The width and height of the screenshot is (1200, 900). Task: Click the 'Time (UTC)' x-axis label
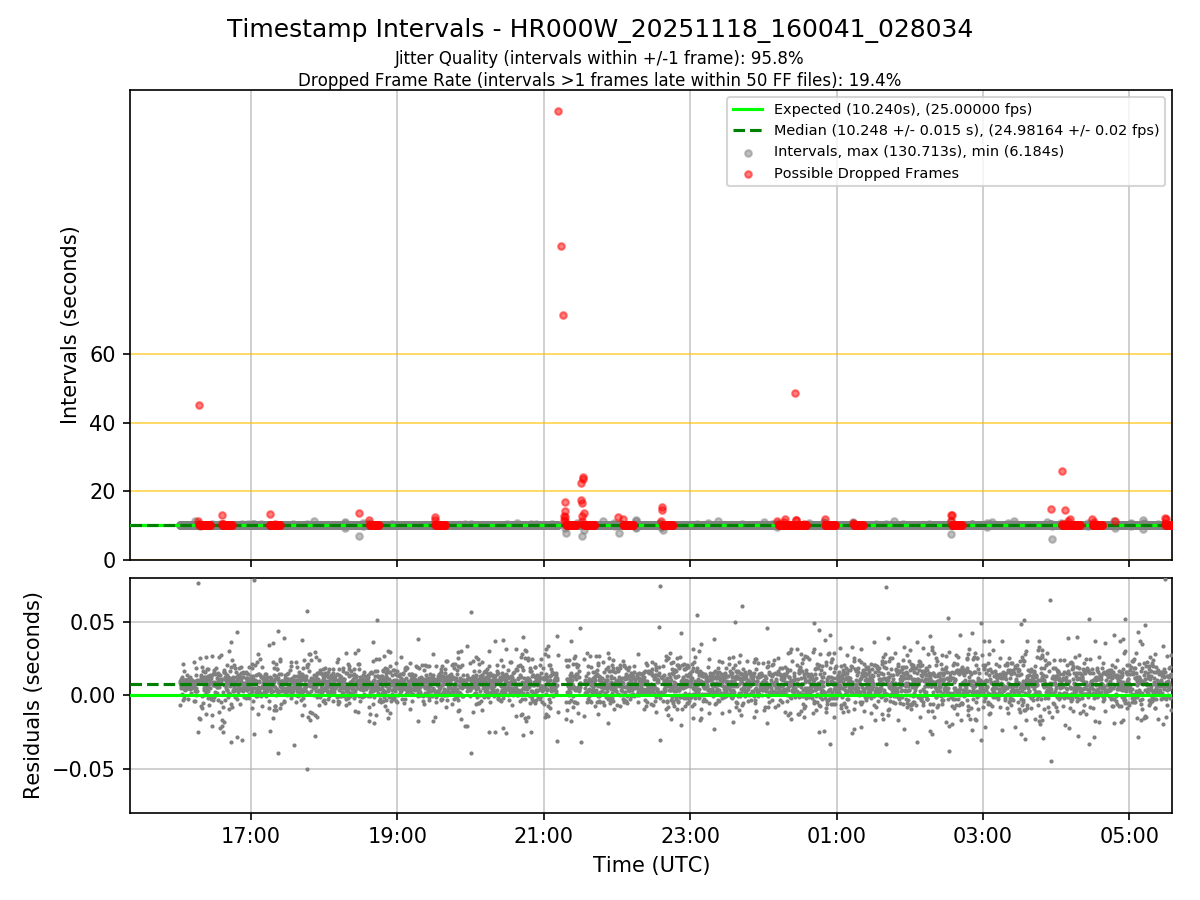pos(651,865)
